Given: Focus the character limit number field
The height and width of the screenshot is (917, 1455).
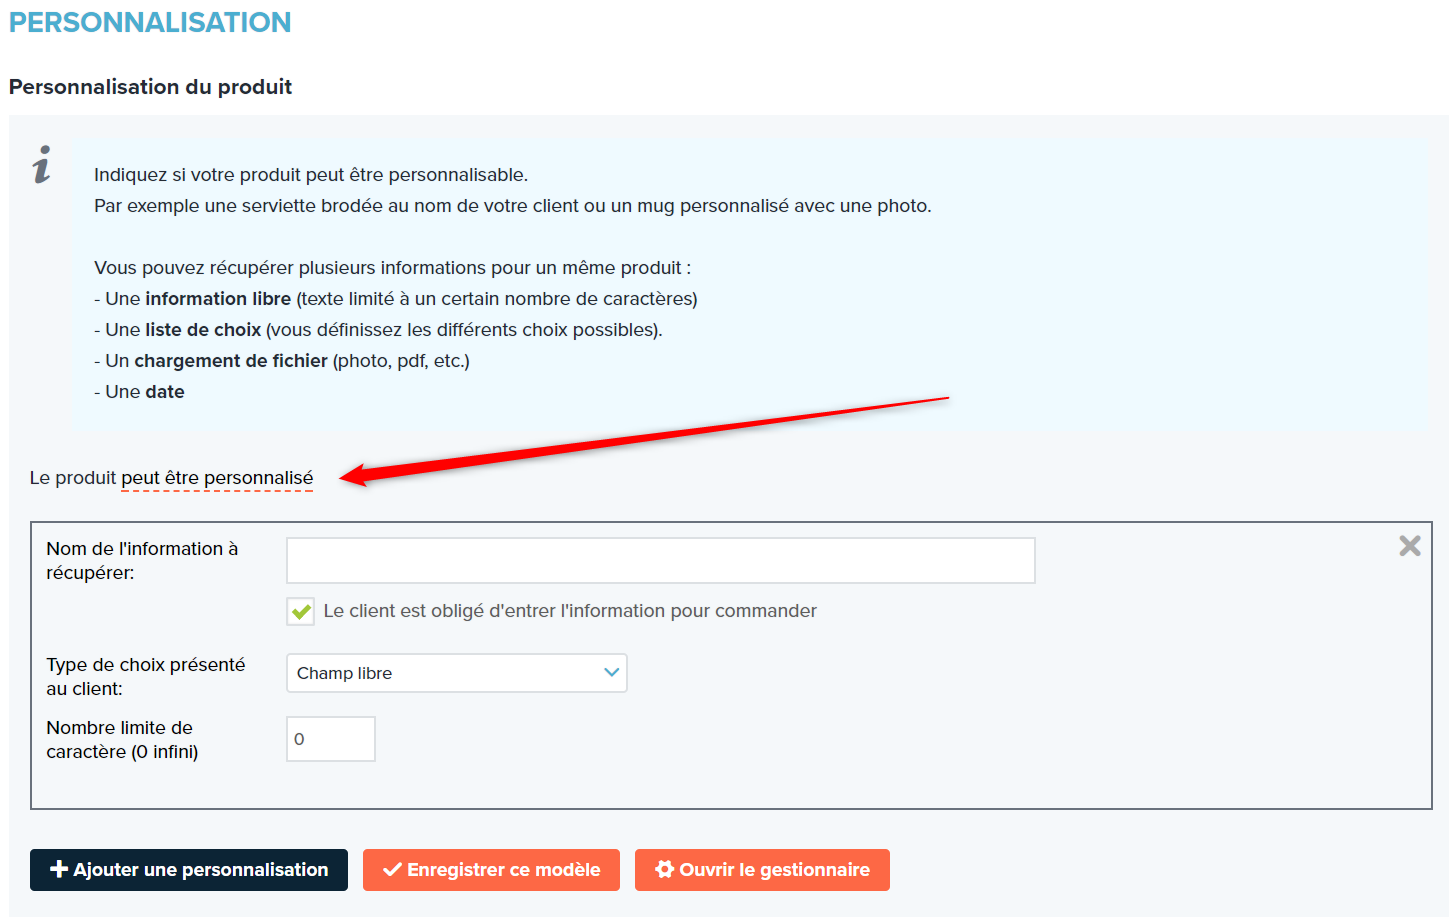Looking at the screenshot, I should tap(331, 739).
